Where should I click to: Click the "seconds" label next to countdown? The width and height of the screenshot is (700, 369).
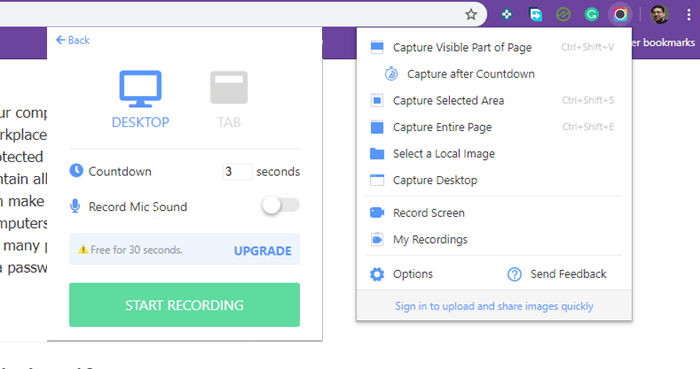point(278,172)
